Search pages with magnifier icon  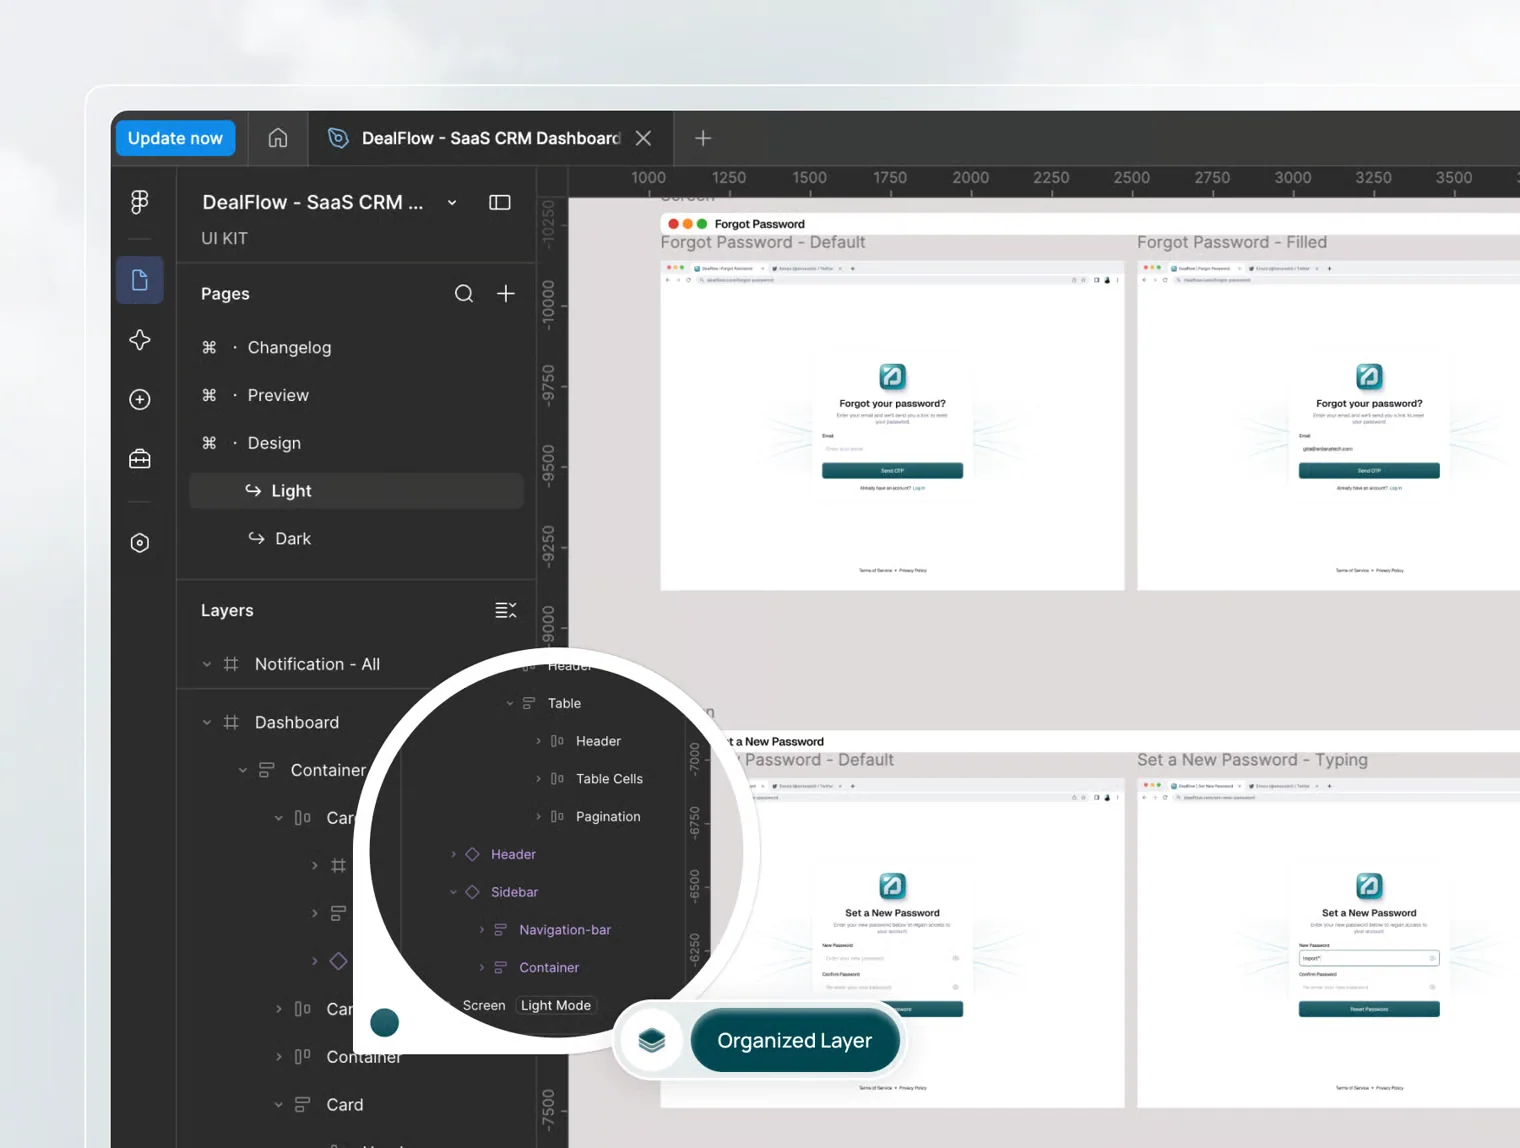464,294
